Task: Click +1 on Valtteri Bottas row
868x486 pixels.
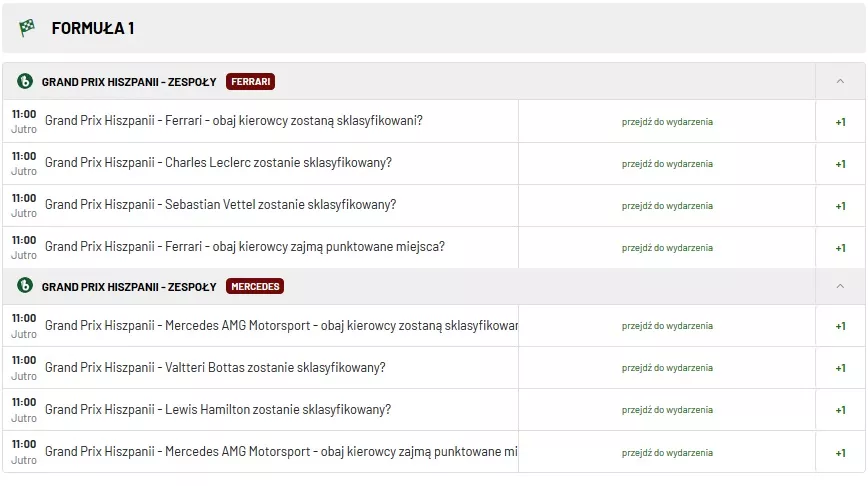Action: click(x=840, y=369)
